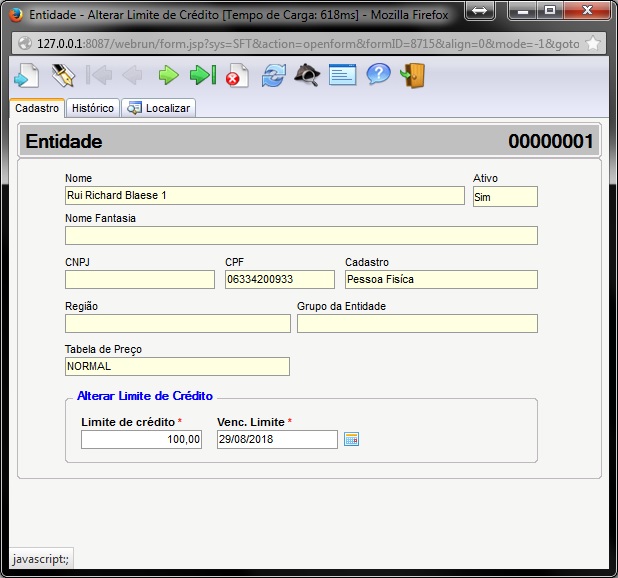Click the Região field
Viewport: 618px width, 578px height.
point(178,323)
